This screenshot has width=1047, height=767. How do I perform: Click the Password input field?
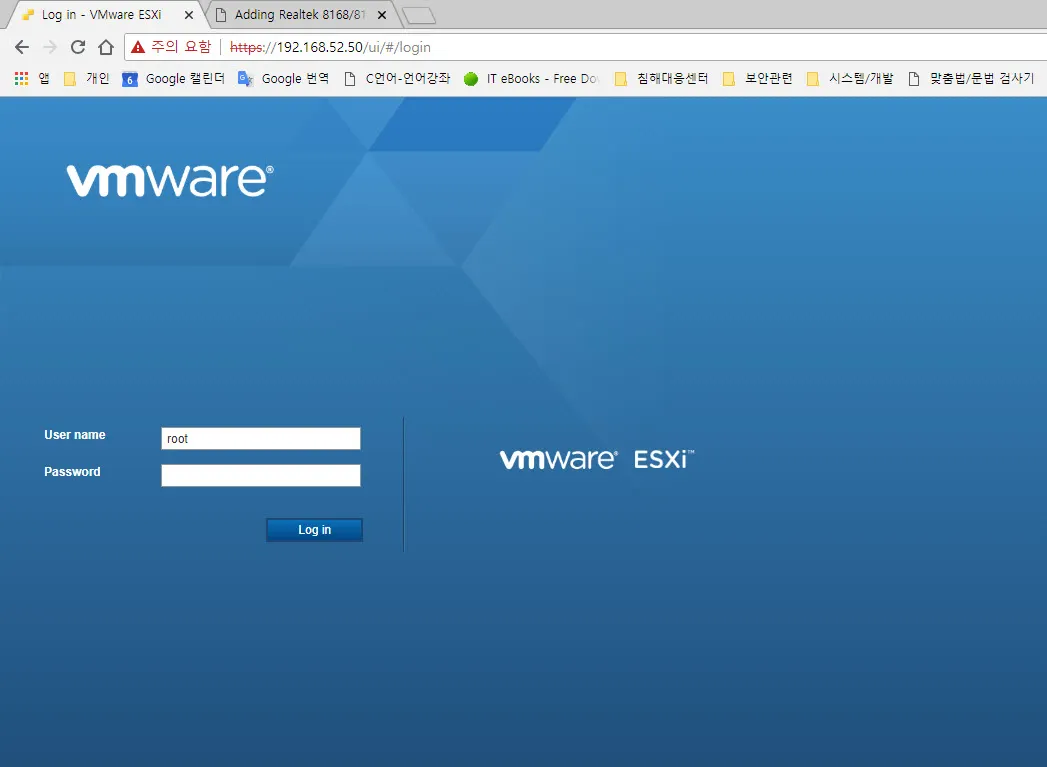260,475
